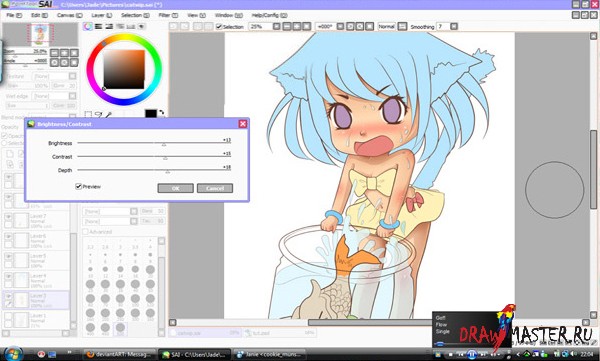
Task: Click the Deselect icon in toolbar
Action: 197,26
